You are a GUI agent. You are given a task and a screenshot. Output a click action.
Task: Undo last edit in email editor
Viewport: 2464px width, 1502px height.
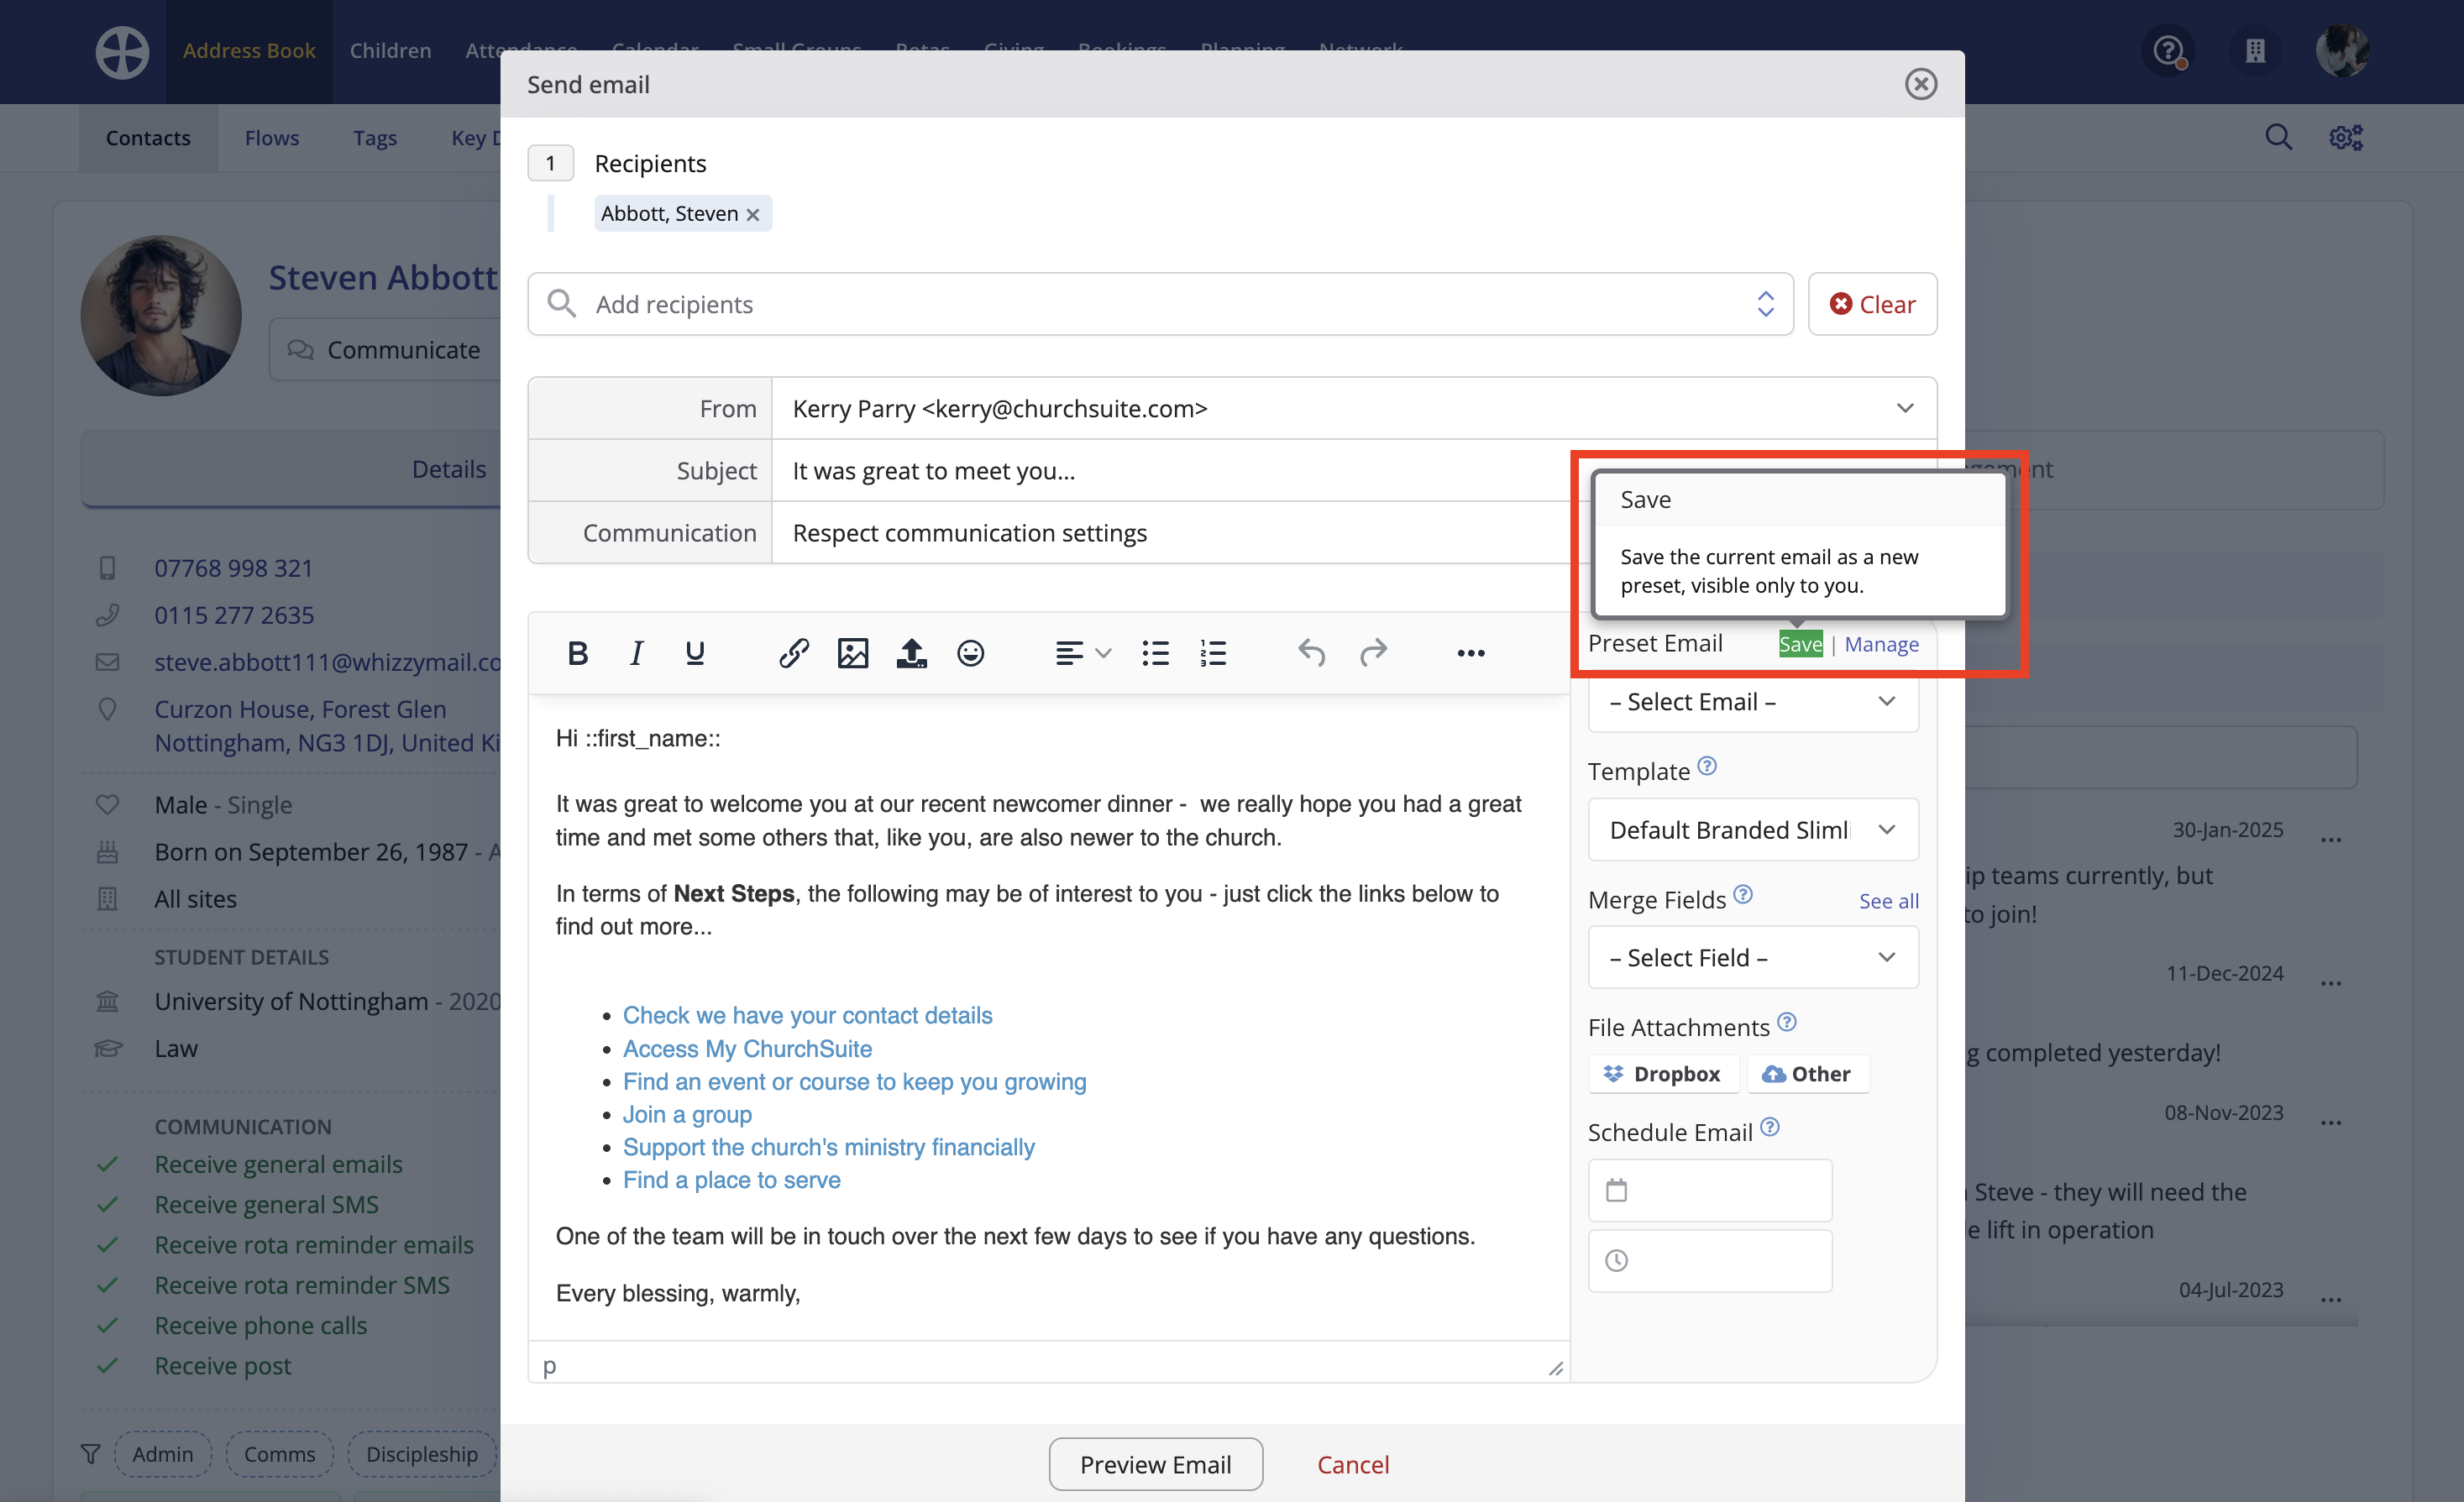[1311, 653]
